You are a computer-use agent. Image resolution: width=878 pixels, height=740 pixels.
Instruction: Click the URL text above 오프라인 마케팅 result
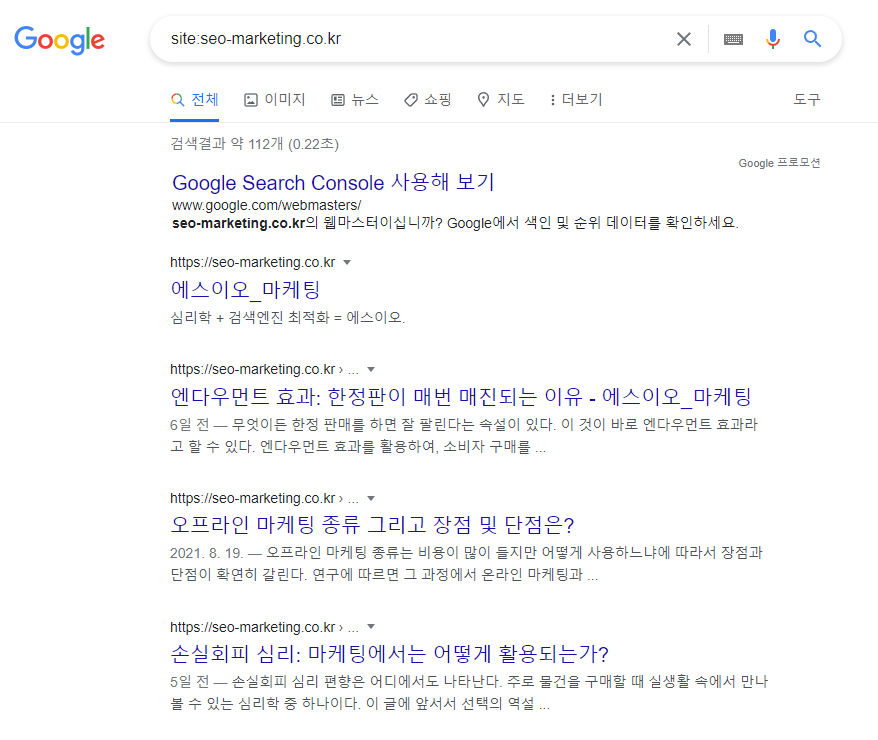click(264, 498)
